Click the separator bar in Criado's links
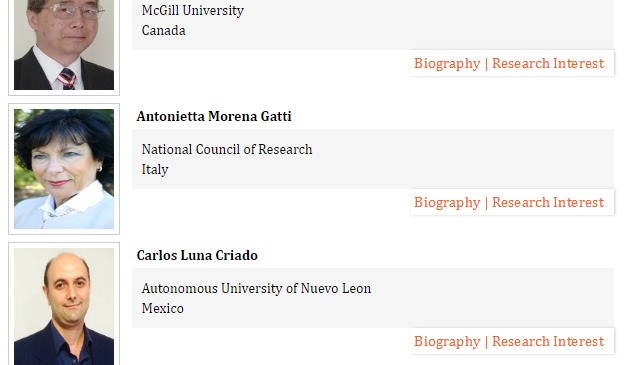 coord(486,342)
